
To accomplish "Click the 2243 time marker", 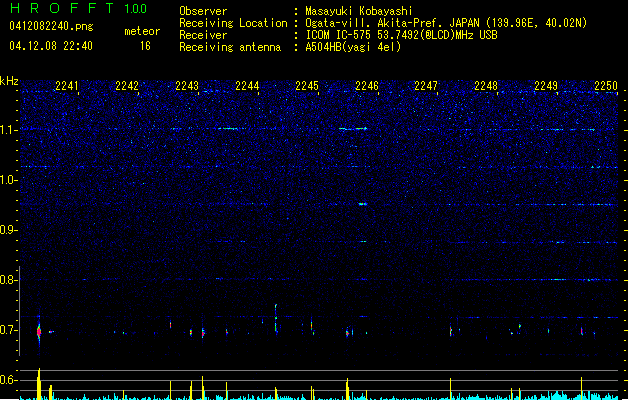I will click(x=187, y=86).
